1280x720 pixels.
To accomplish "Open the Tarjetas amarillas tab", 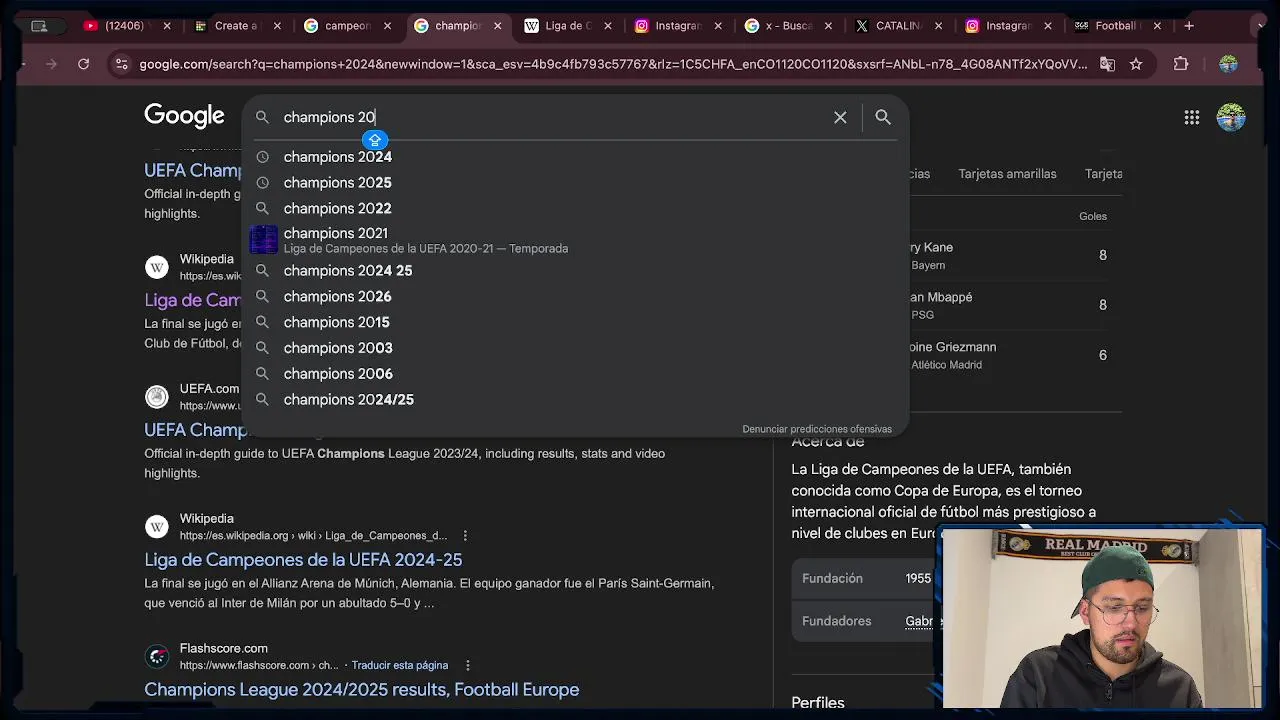I will (1007, 174).
